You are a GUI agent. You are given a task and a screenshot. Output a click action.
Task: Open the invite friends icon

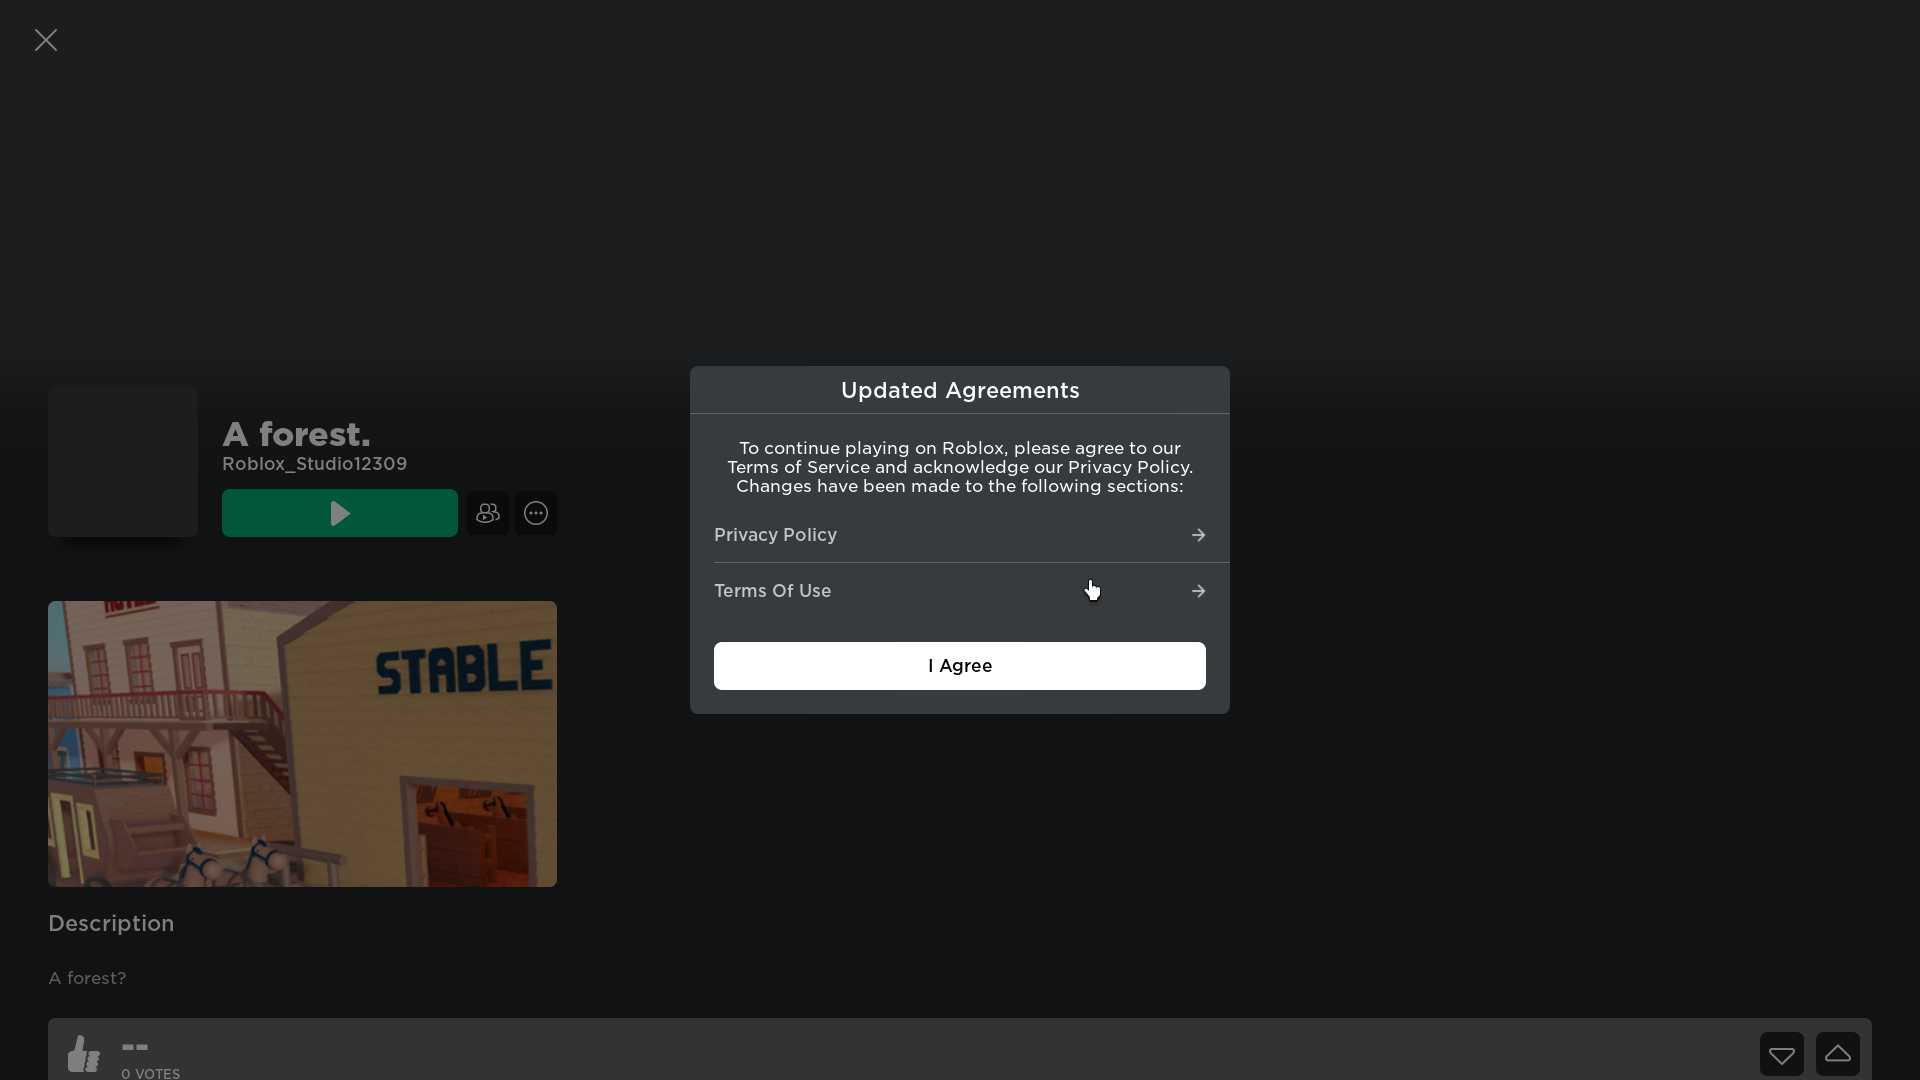tap(488, 513)
